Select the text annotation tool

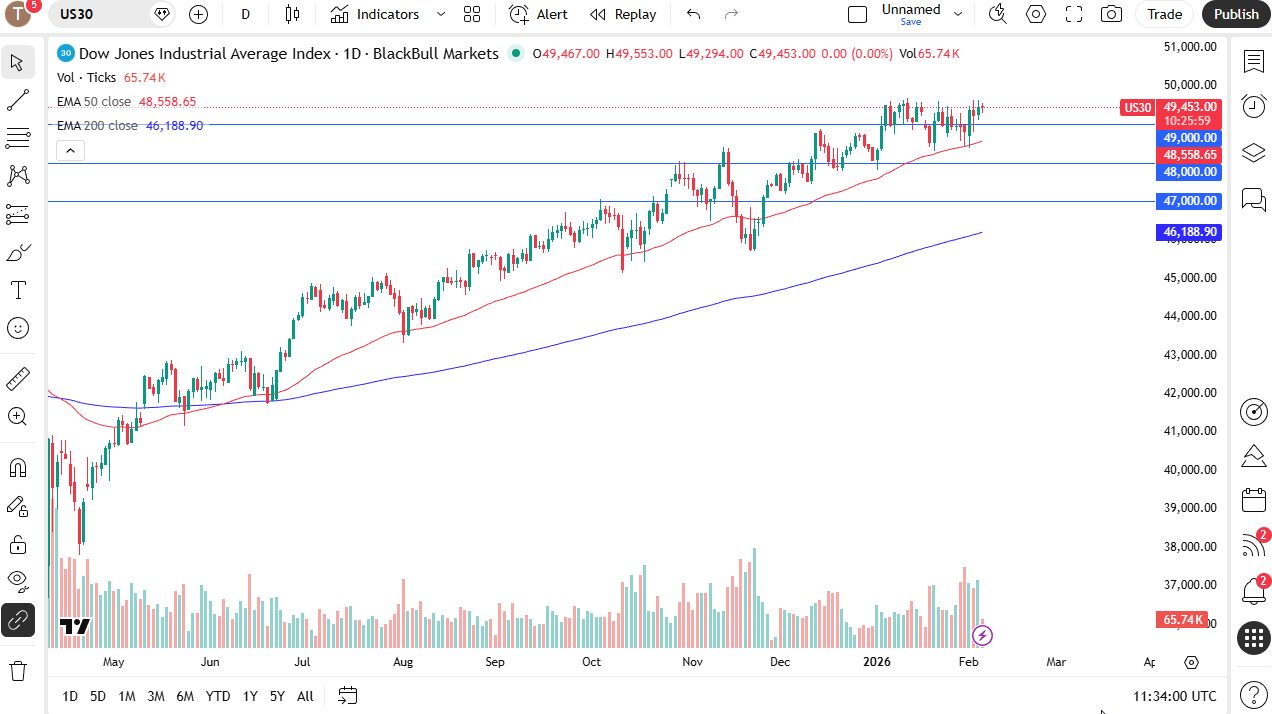click(x=17, y=290)
